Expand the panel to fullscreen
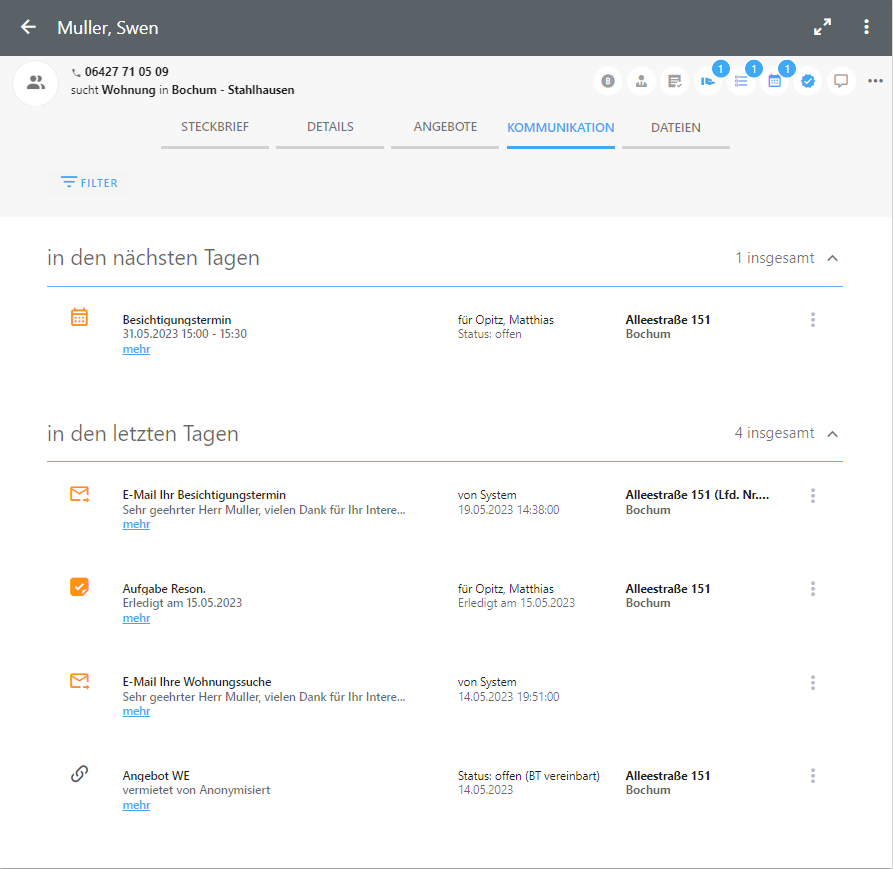Image resolution: width=893 pixels, height=869 pixels. tap(822, 27)
